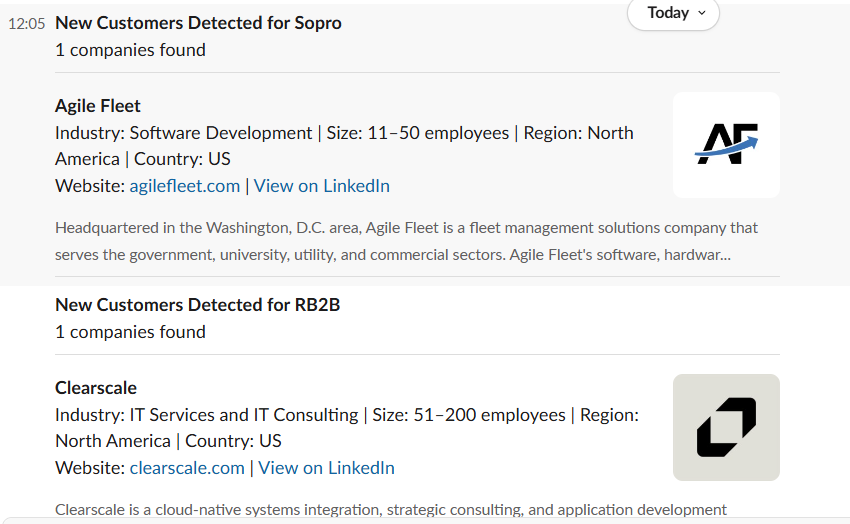850x524 pixels.
Task: Click New Customers Detected for Sopro heading
Action: click(x=198, y=23)
